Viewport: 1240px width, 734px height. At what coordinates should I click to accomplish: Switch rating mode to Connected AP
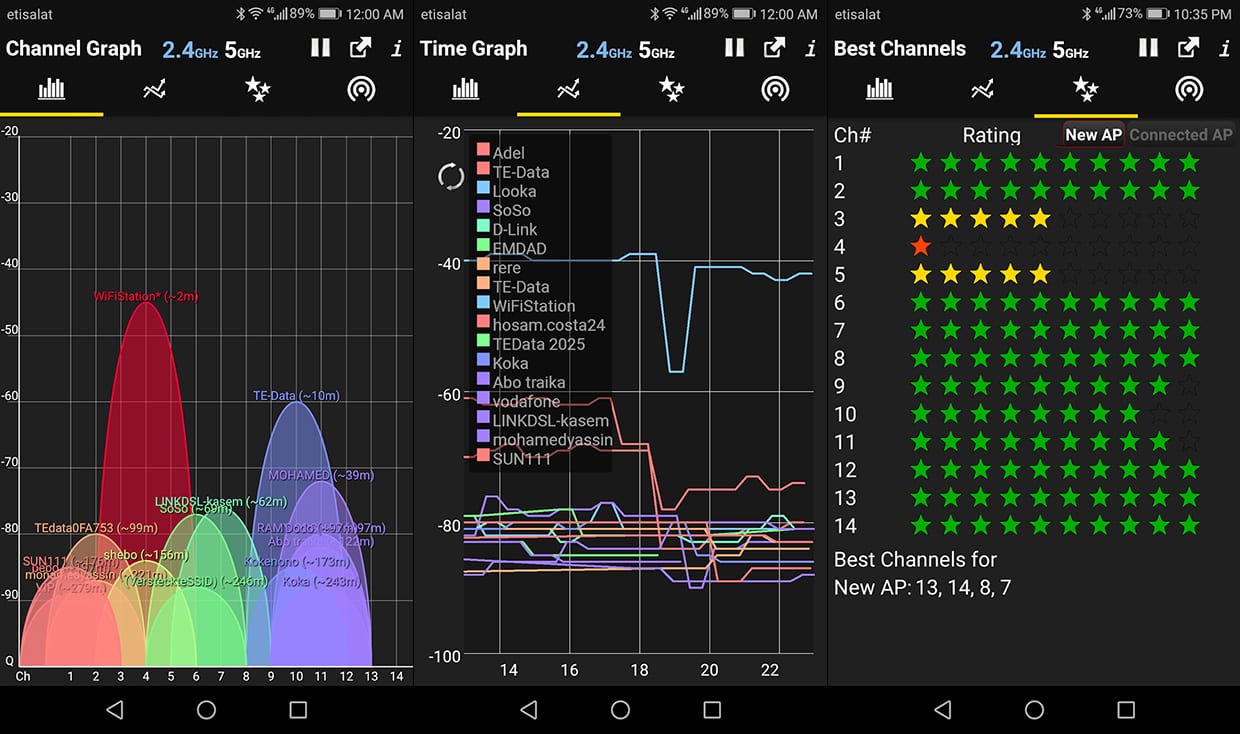tap(1181, 135)
